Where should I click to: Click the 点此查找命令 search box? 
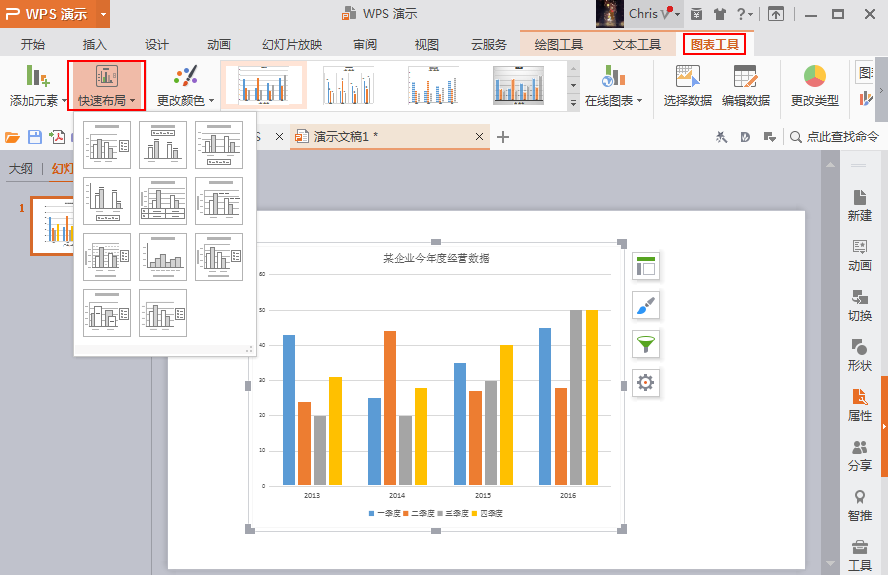pyautogui.click(x=834, y=137)
